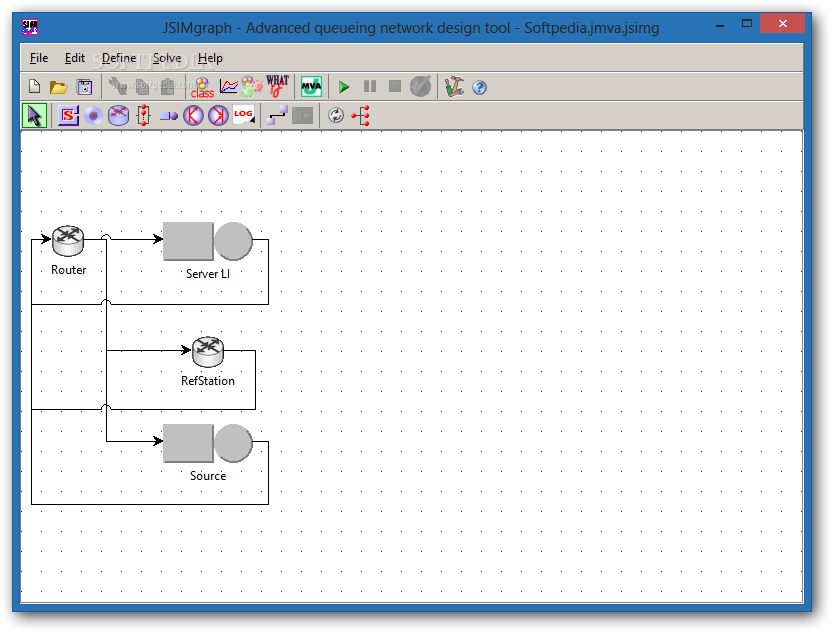
Task: Open the File menu
Action: point(39,58)
